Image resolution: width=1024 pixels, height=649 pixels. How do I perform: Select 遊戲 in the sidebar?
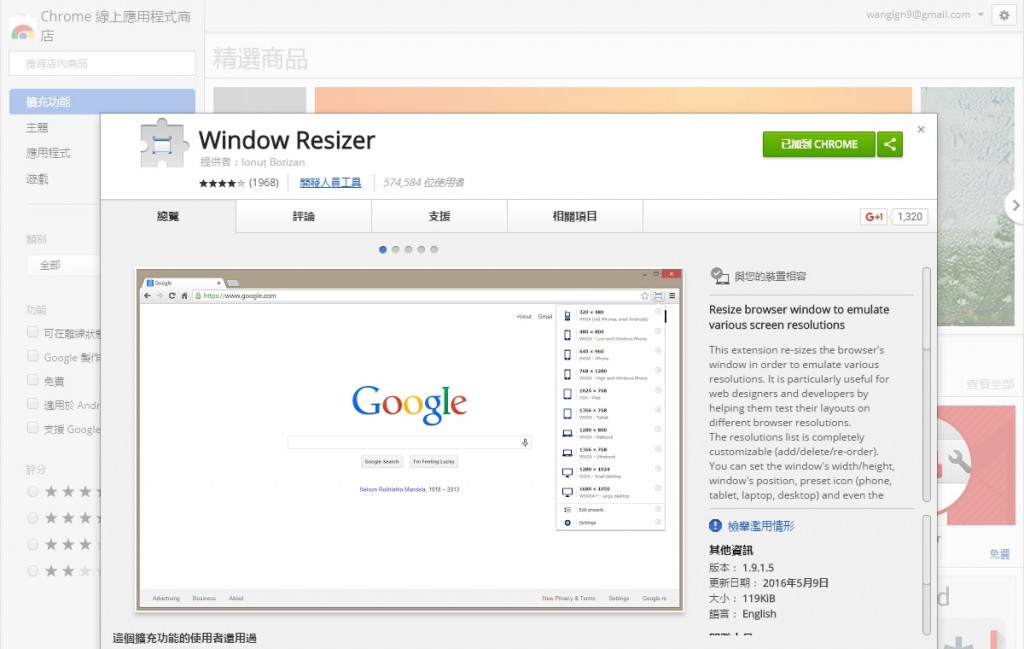(x=37, y=179)
